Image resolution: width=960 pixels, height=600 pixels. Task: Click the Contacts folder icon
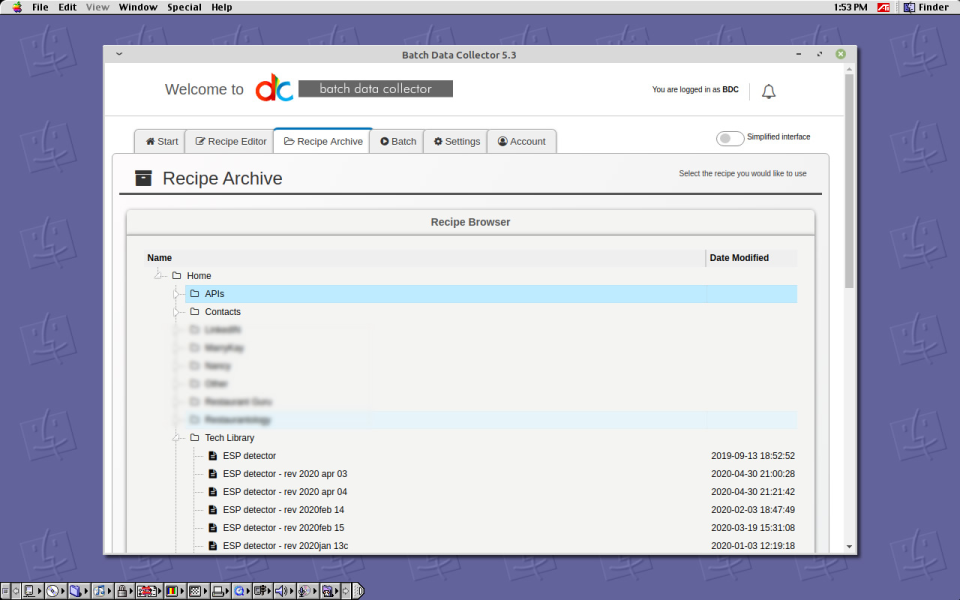pos(195,311)
